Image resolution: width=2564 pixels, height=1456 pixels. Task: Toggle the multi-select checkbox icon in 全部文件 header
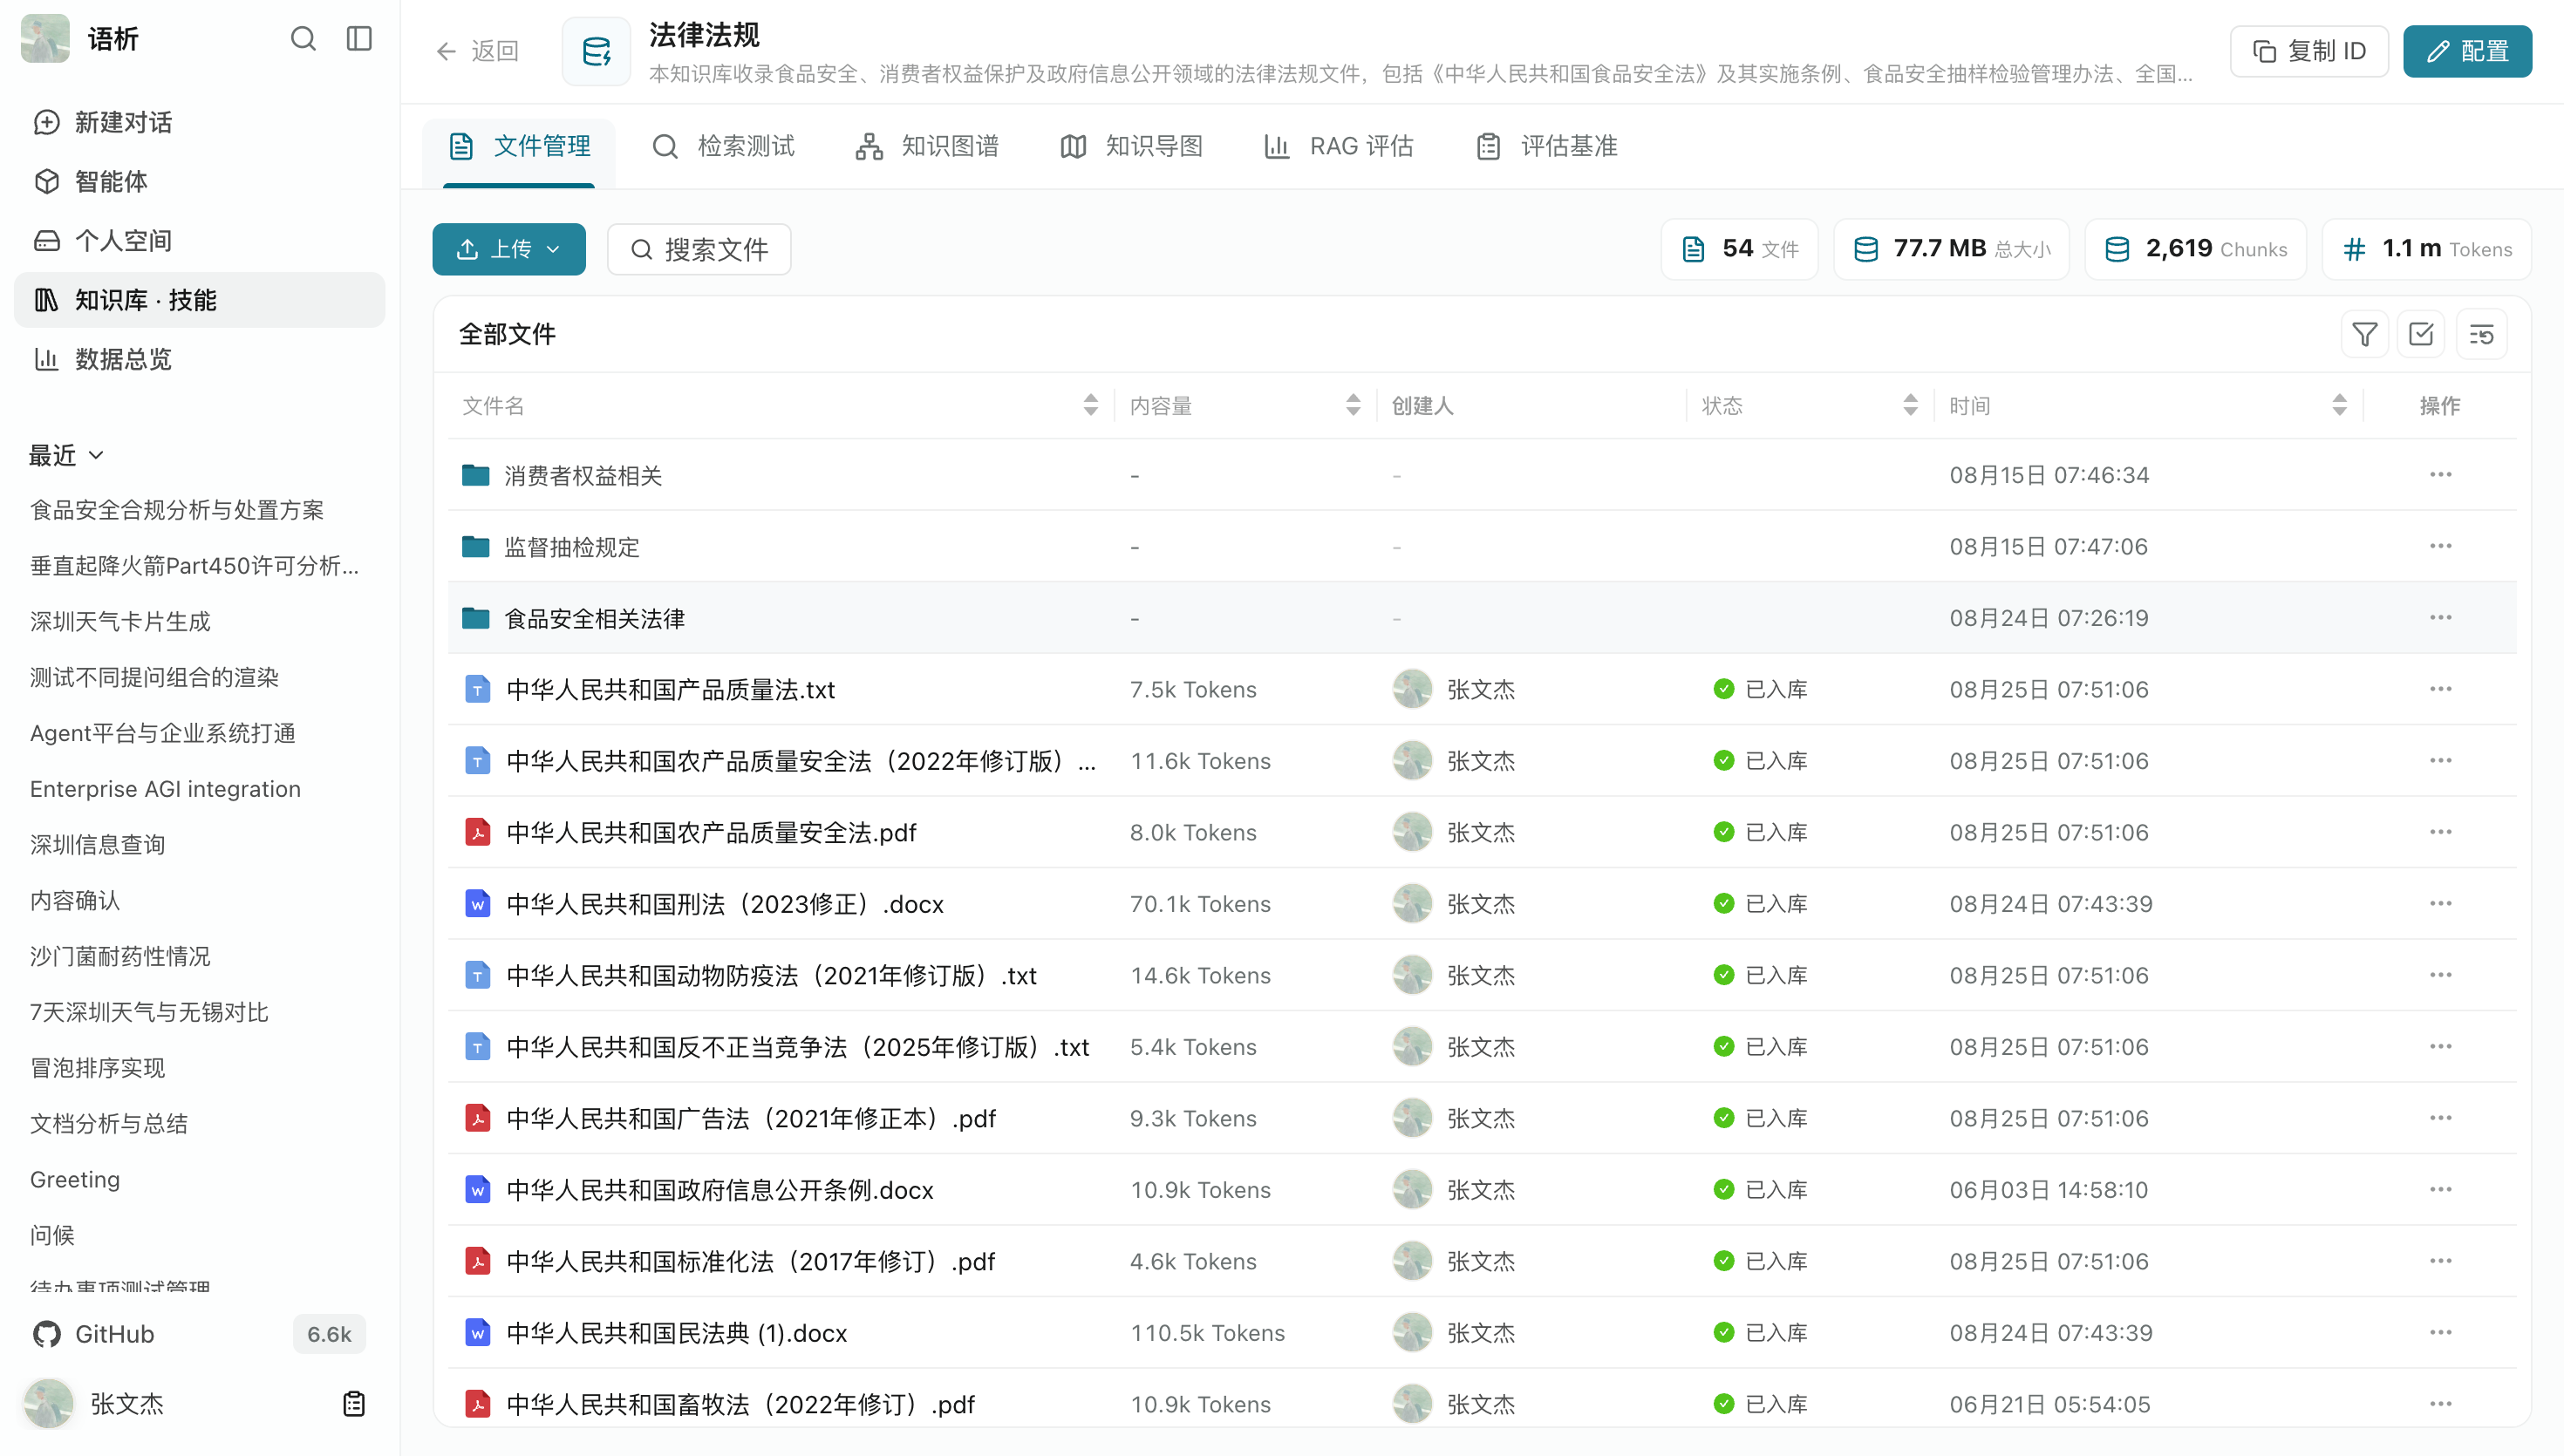click(x=2421, y=334)
